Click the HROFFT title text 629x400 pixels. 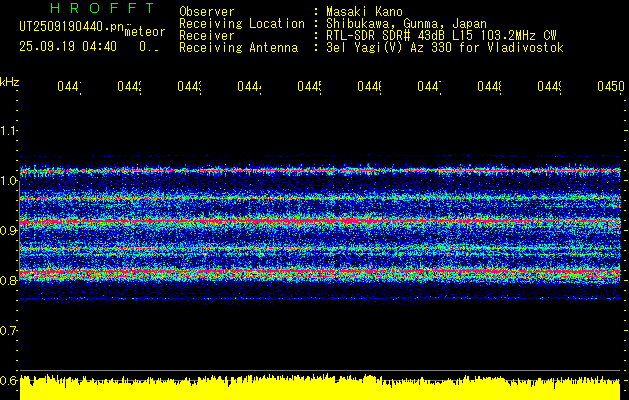[102, 9]
